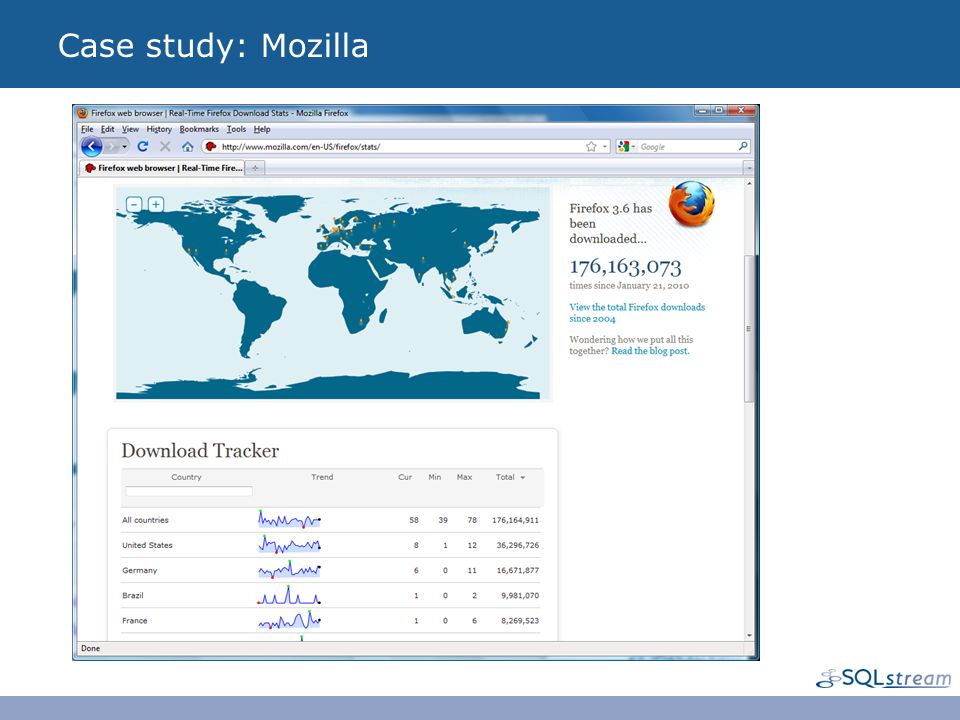This screenshot has width=960, height=720.
Task: Click the France trend sparkline
Action: pos(289,620)
